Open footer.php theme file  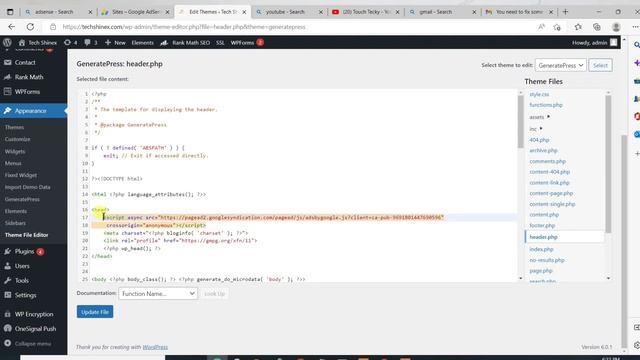542,225
